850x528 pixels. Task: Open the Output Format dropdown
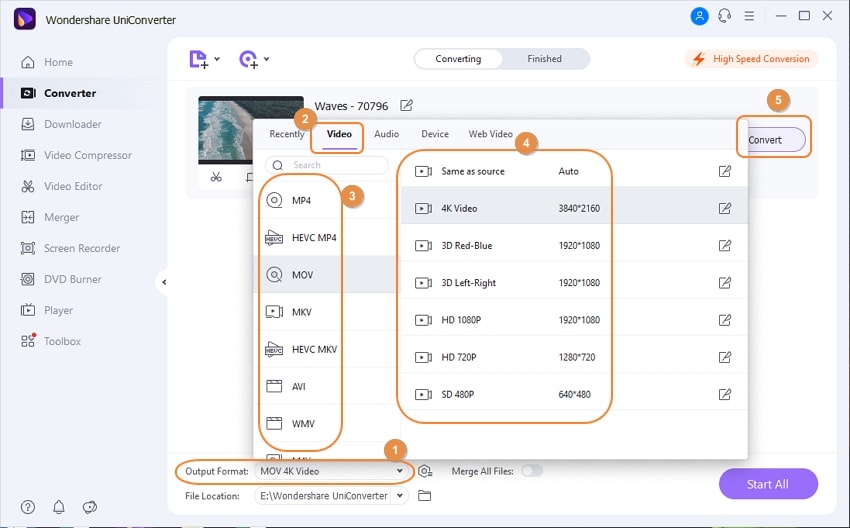click(x=332, y=471)
